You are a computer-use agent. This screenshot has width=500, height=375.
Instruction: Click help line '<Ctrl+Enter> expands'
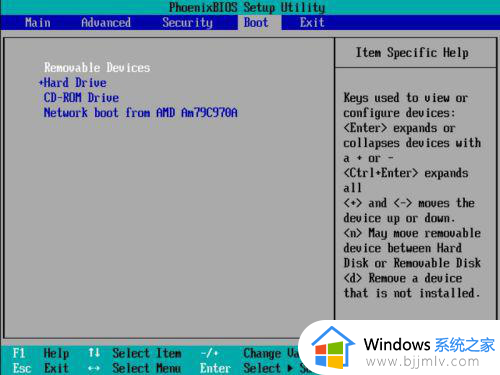click(406, 173)
